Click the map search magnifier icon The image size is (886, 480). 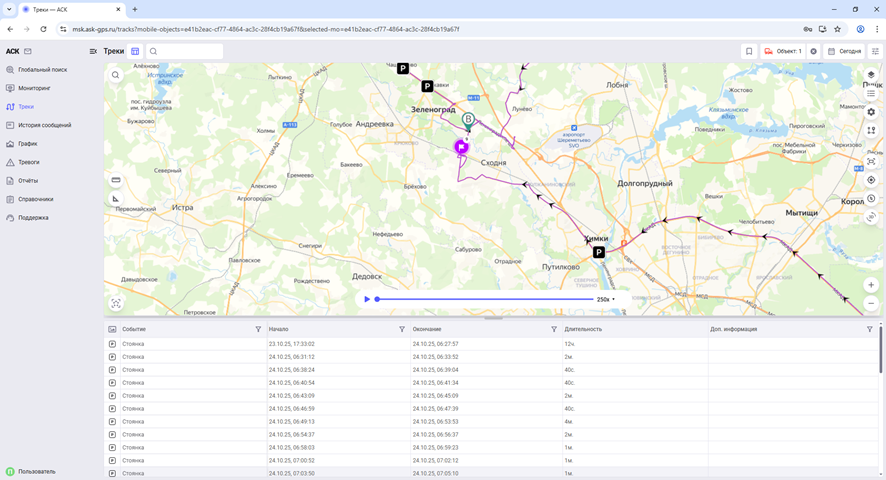[116, 75]
